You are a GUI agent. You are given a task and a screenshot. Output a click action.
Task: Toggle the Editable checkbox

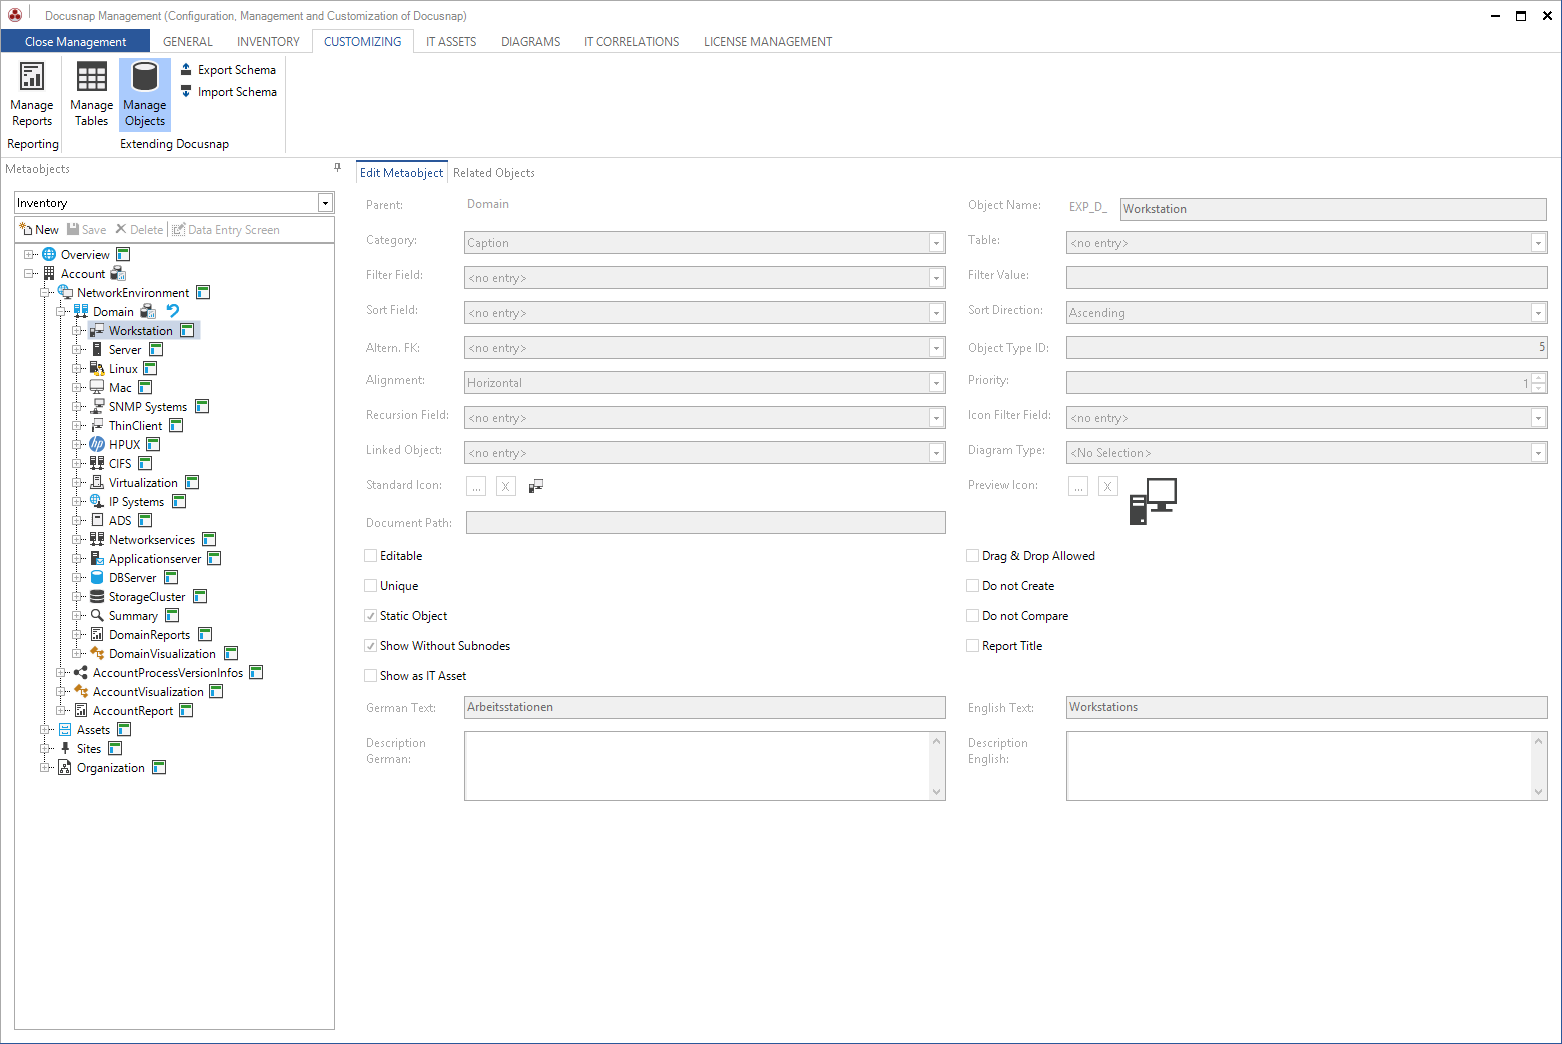click(371, 556)
